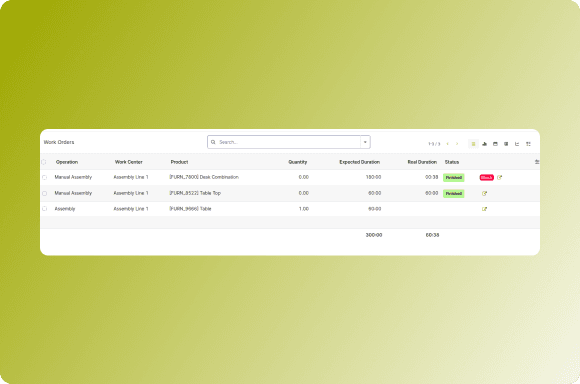Focus the Search input field

289,142
